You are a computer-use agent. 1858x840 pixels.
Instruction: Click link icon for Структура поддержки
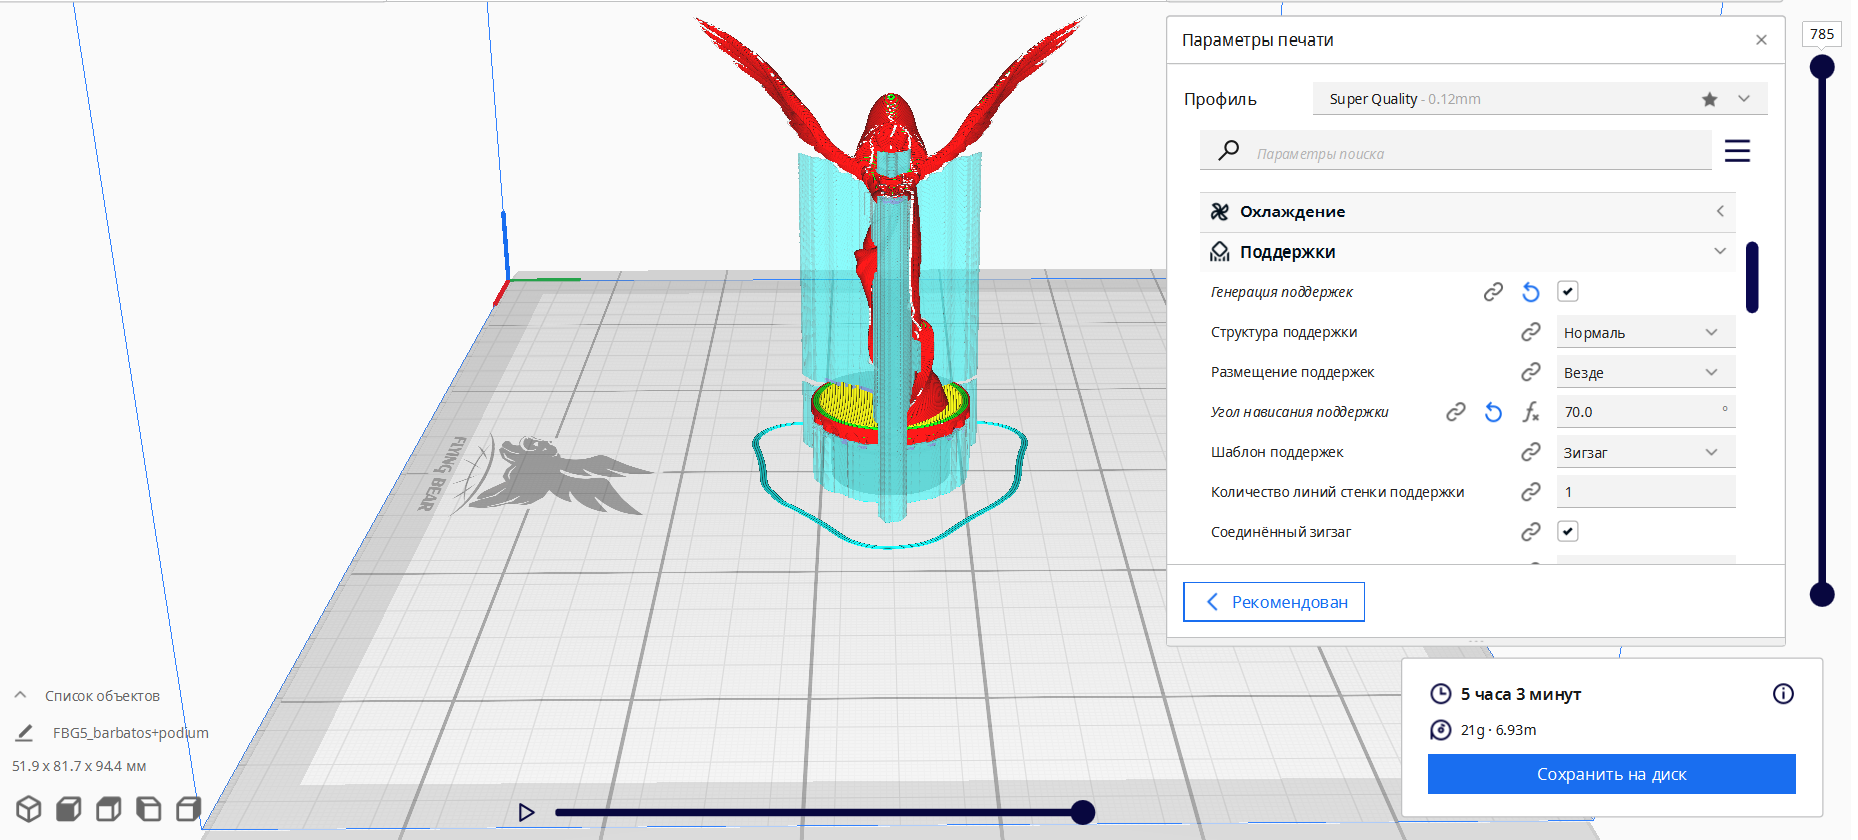coord(1531,332)
